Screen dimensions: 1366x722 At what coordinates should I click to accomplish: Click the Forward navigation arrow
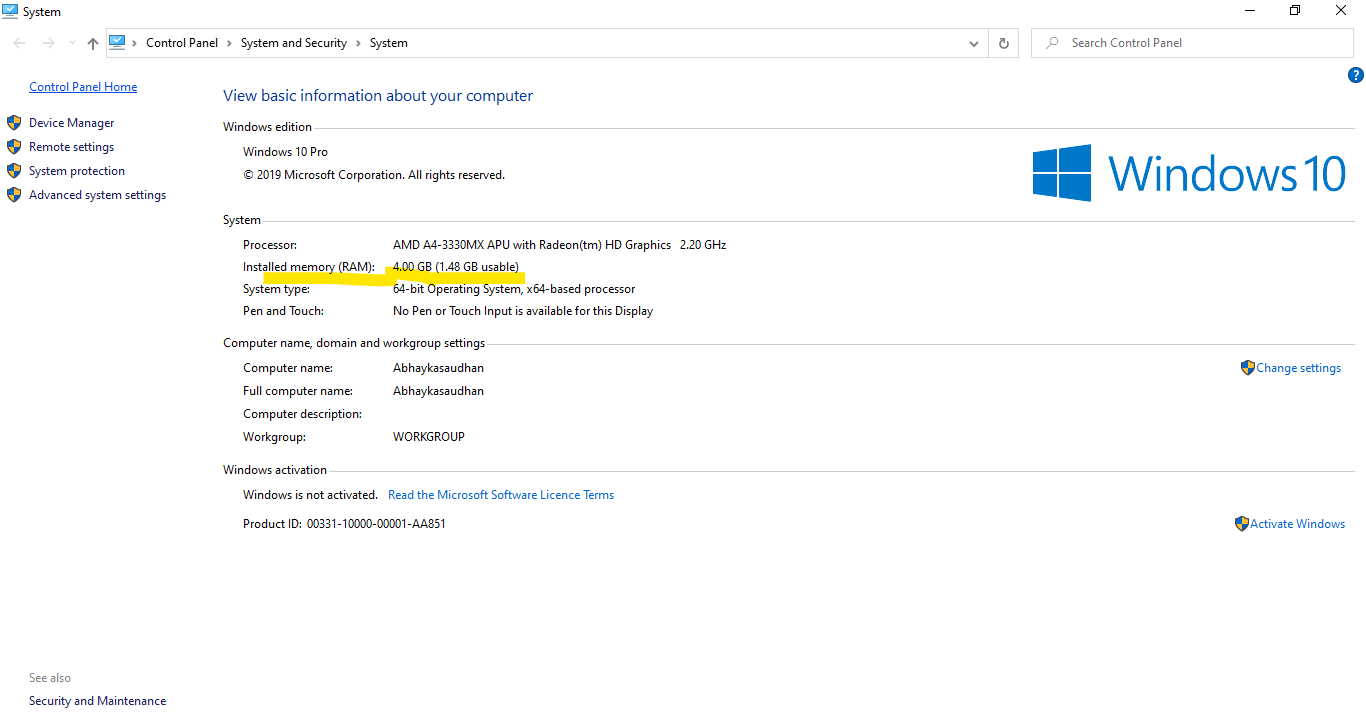[48, 43]
